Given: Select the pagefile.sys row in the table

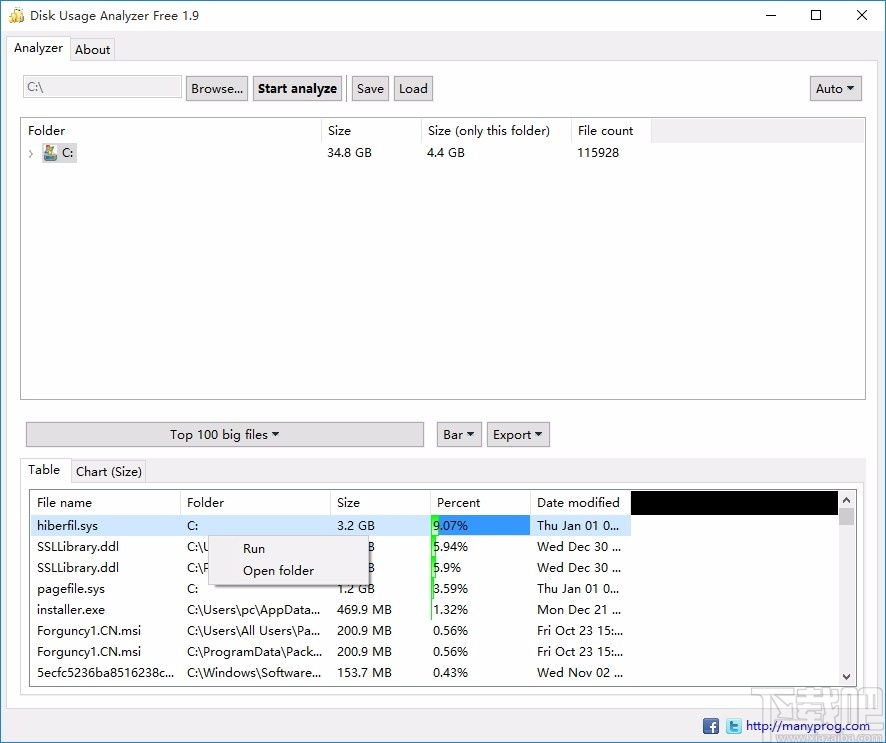Looking at the screenshot, I should tap(70, 589).
